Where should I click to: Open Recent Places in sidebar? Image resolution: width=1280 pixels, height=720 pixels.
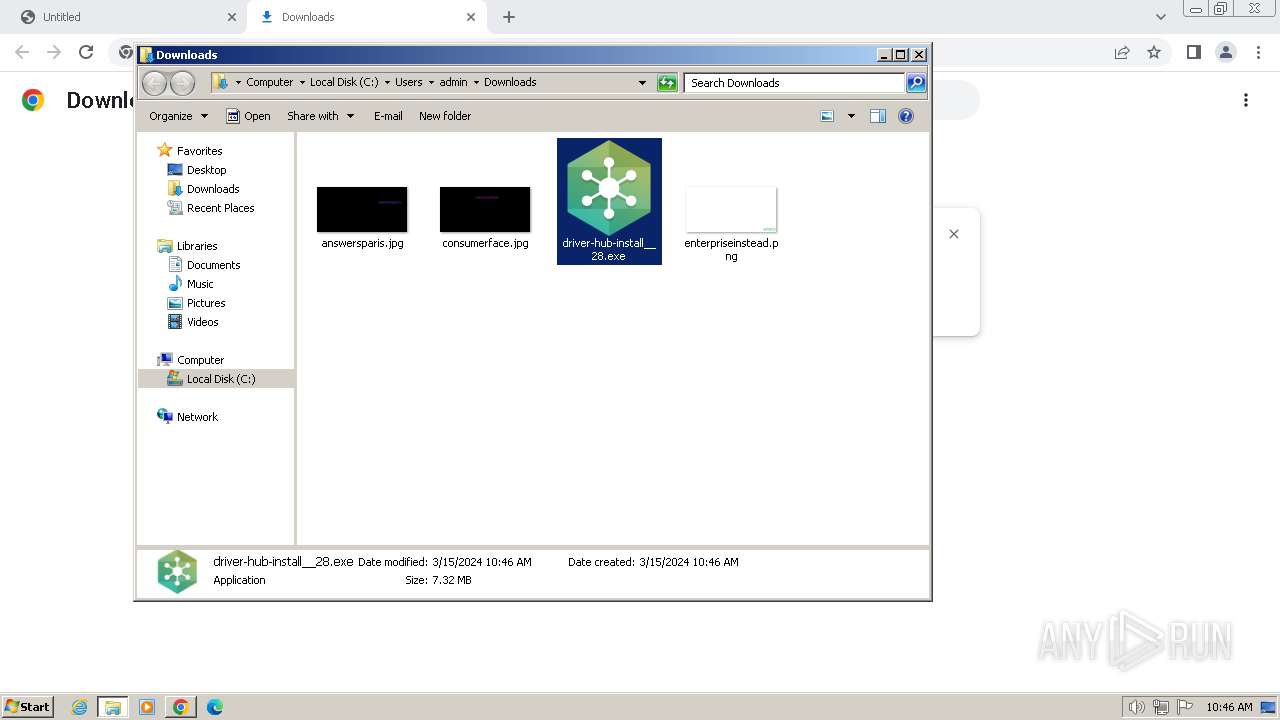click(220, 208)
